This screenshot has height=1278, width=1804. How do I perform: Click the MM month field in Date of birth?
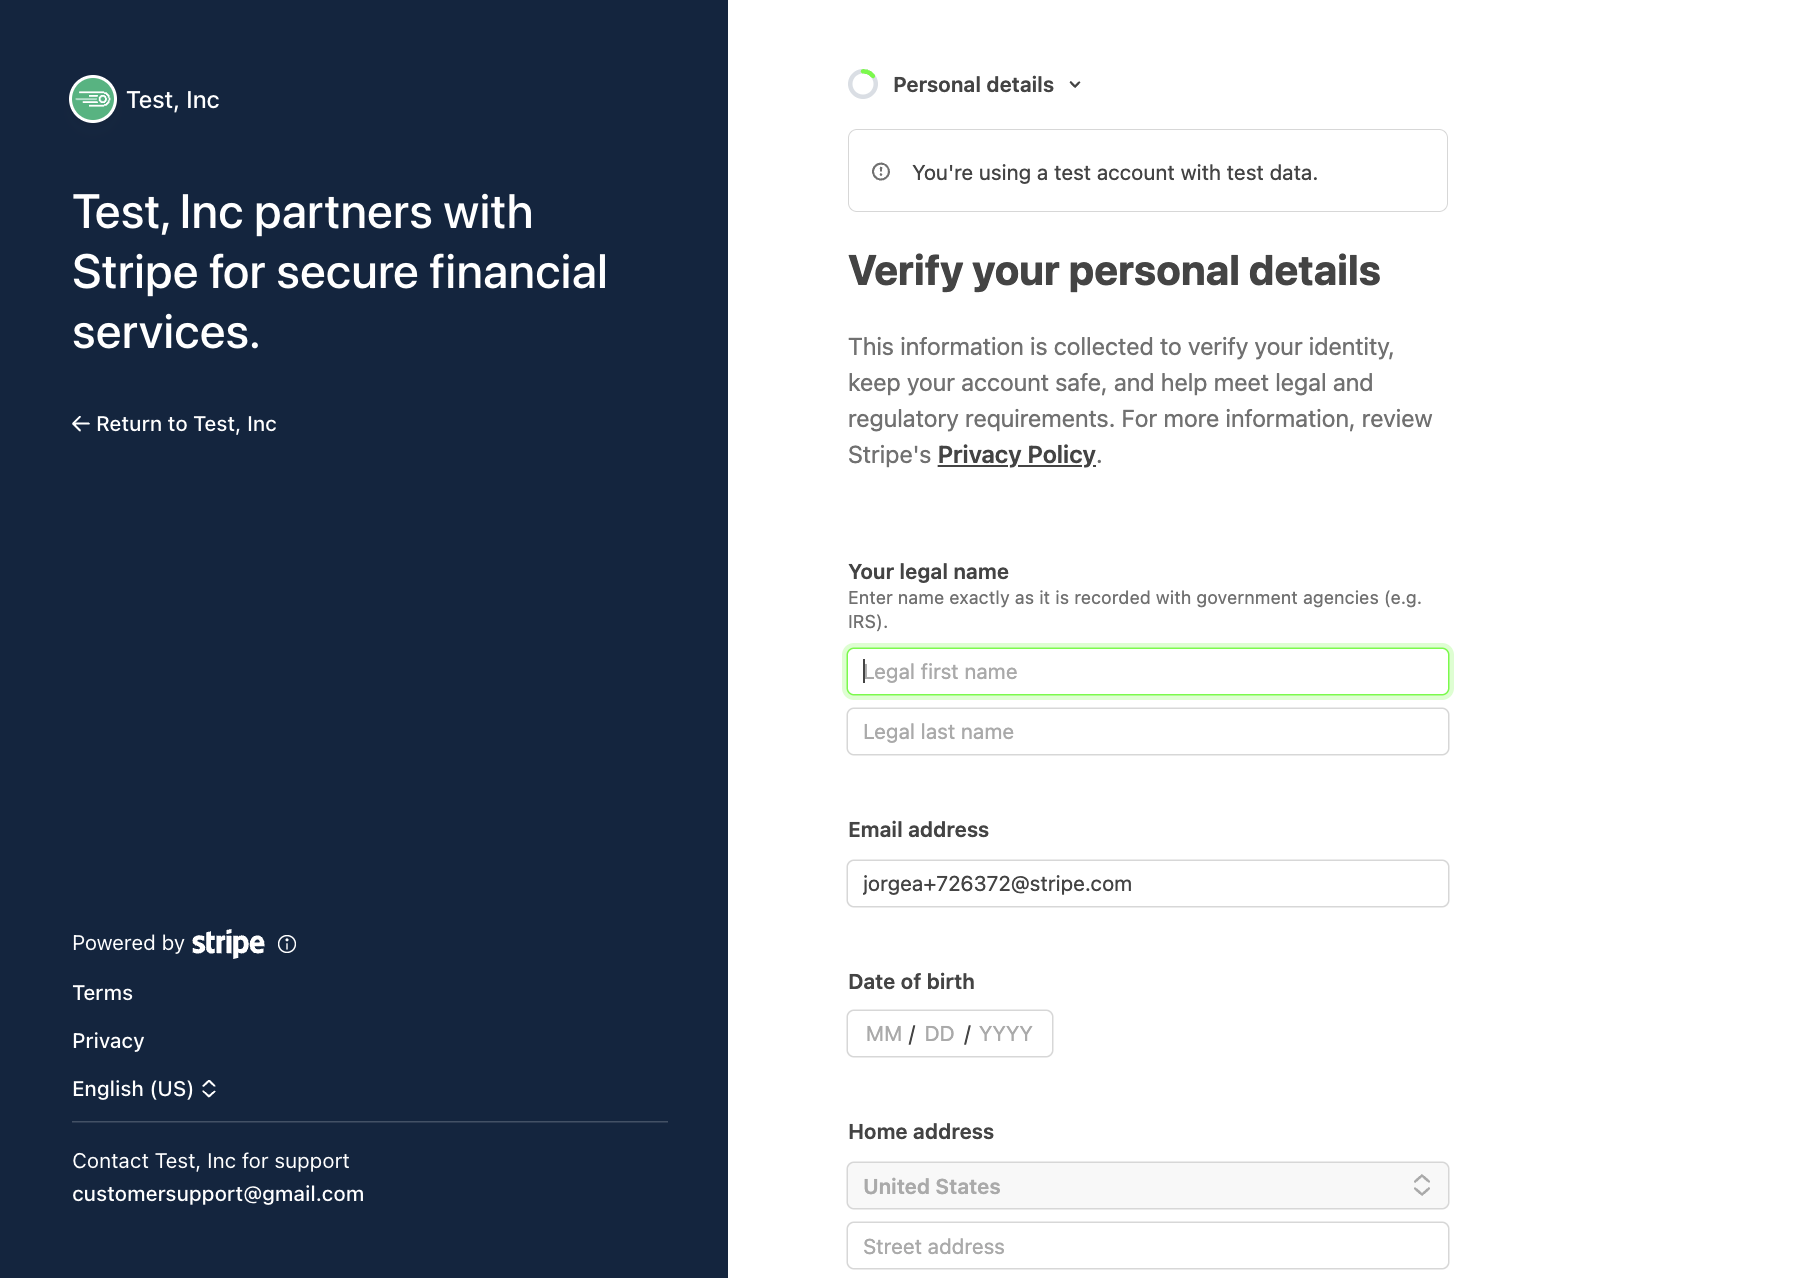[884, 1034]
